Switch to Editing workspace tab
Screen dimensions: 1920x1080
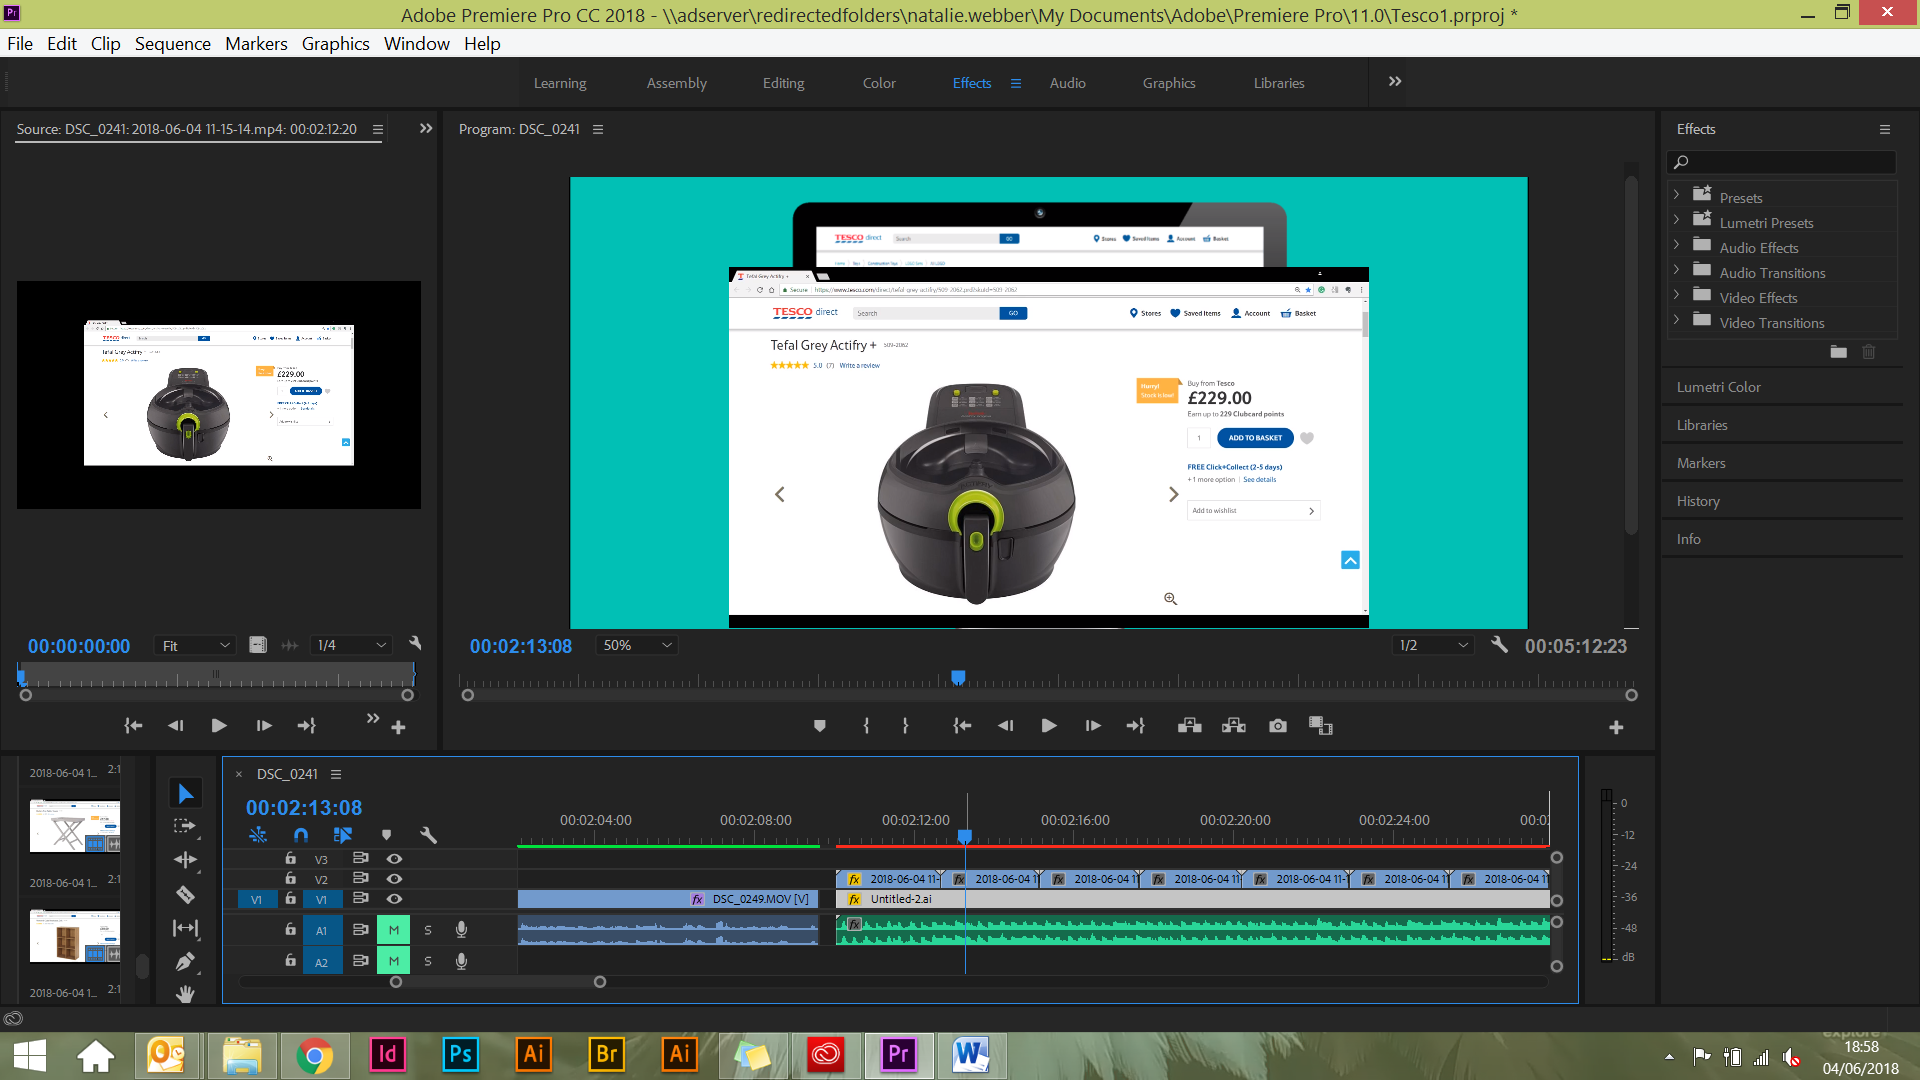[783, 83]
